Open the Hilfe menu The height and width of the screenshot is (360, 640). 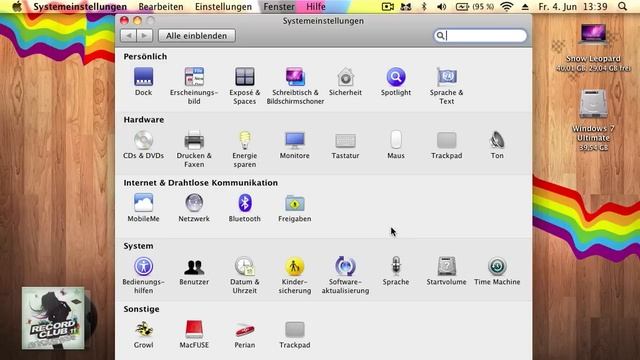(316, 7)
